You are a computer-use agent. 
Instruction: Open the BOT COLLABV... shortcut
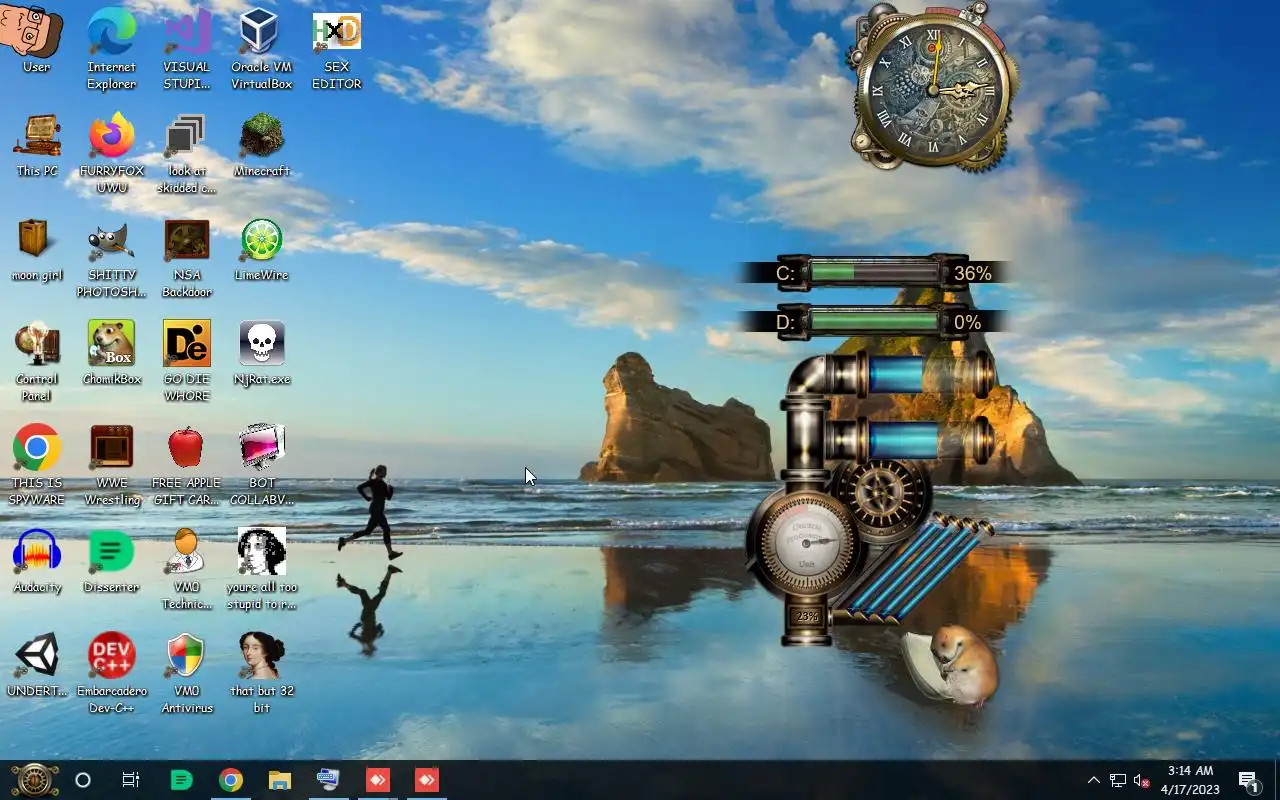(261, 466)
